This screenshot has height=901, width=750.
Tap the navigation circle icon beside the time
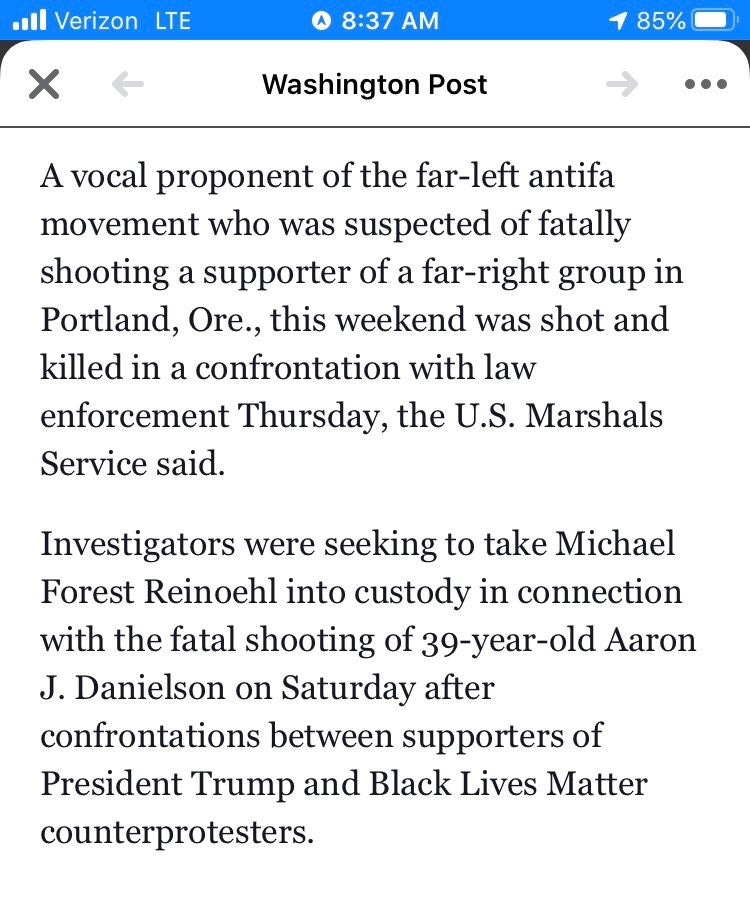321,20
